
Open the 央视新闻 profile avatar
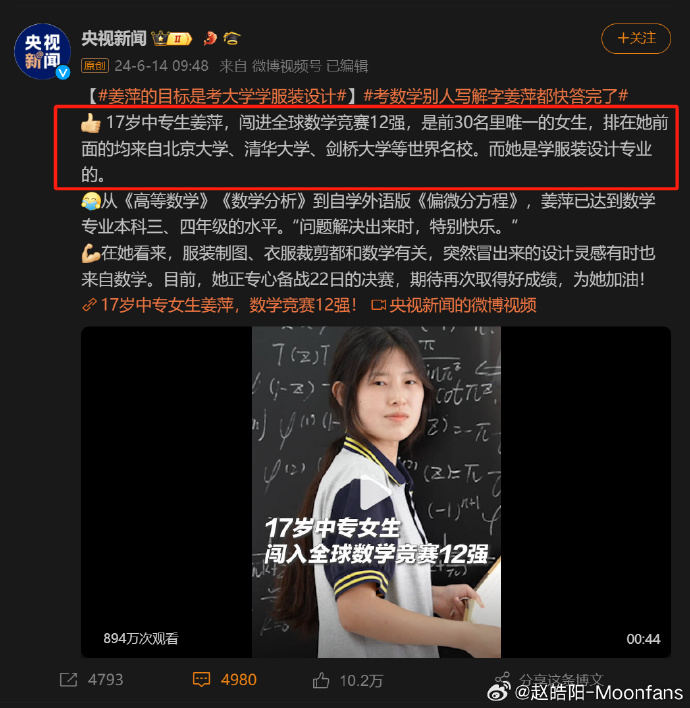pyautogui.click(x=42, y=51)
